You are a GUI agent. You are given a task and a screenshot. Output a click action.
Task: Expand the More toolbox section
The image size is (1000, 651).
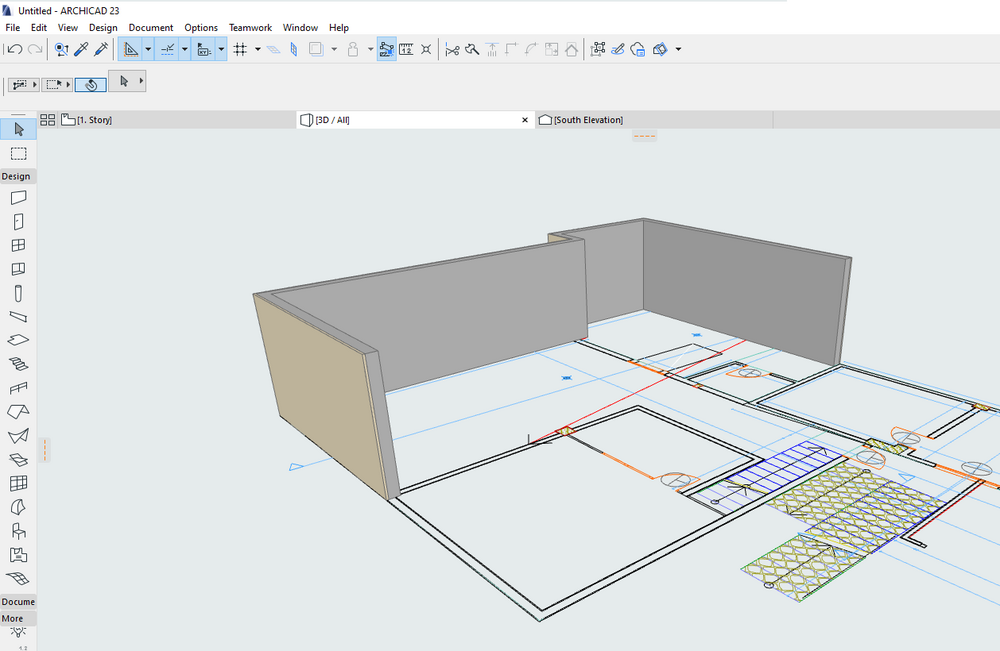pyautogui.click(x=13, y=618)
